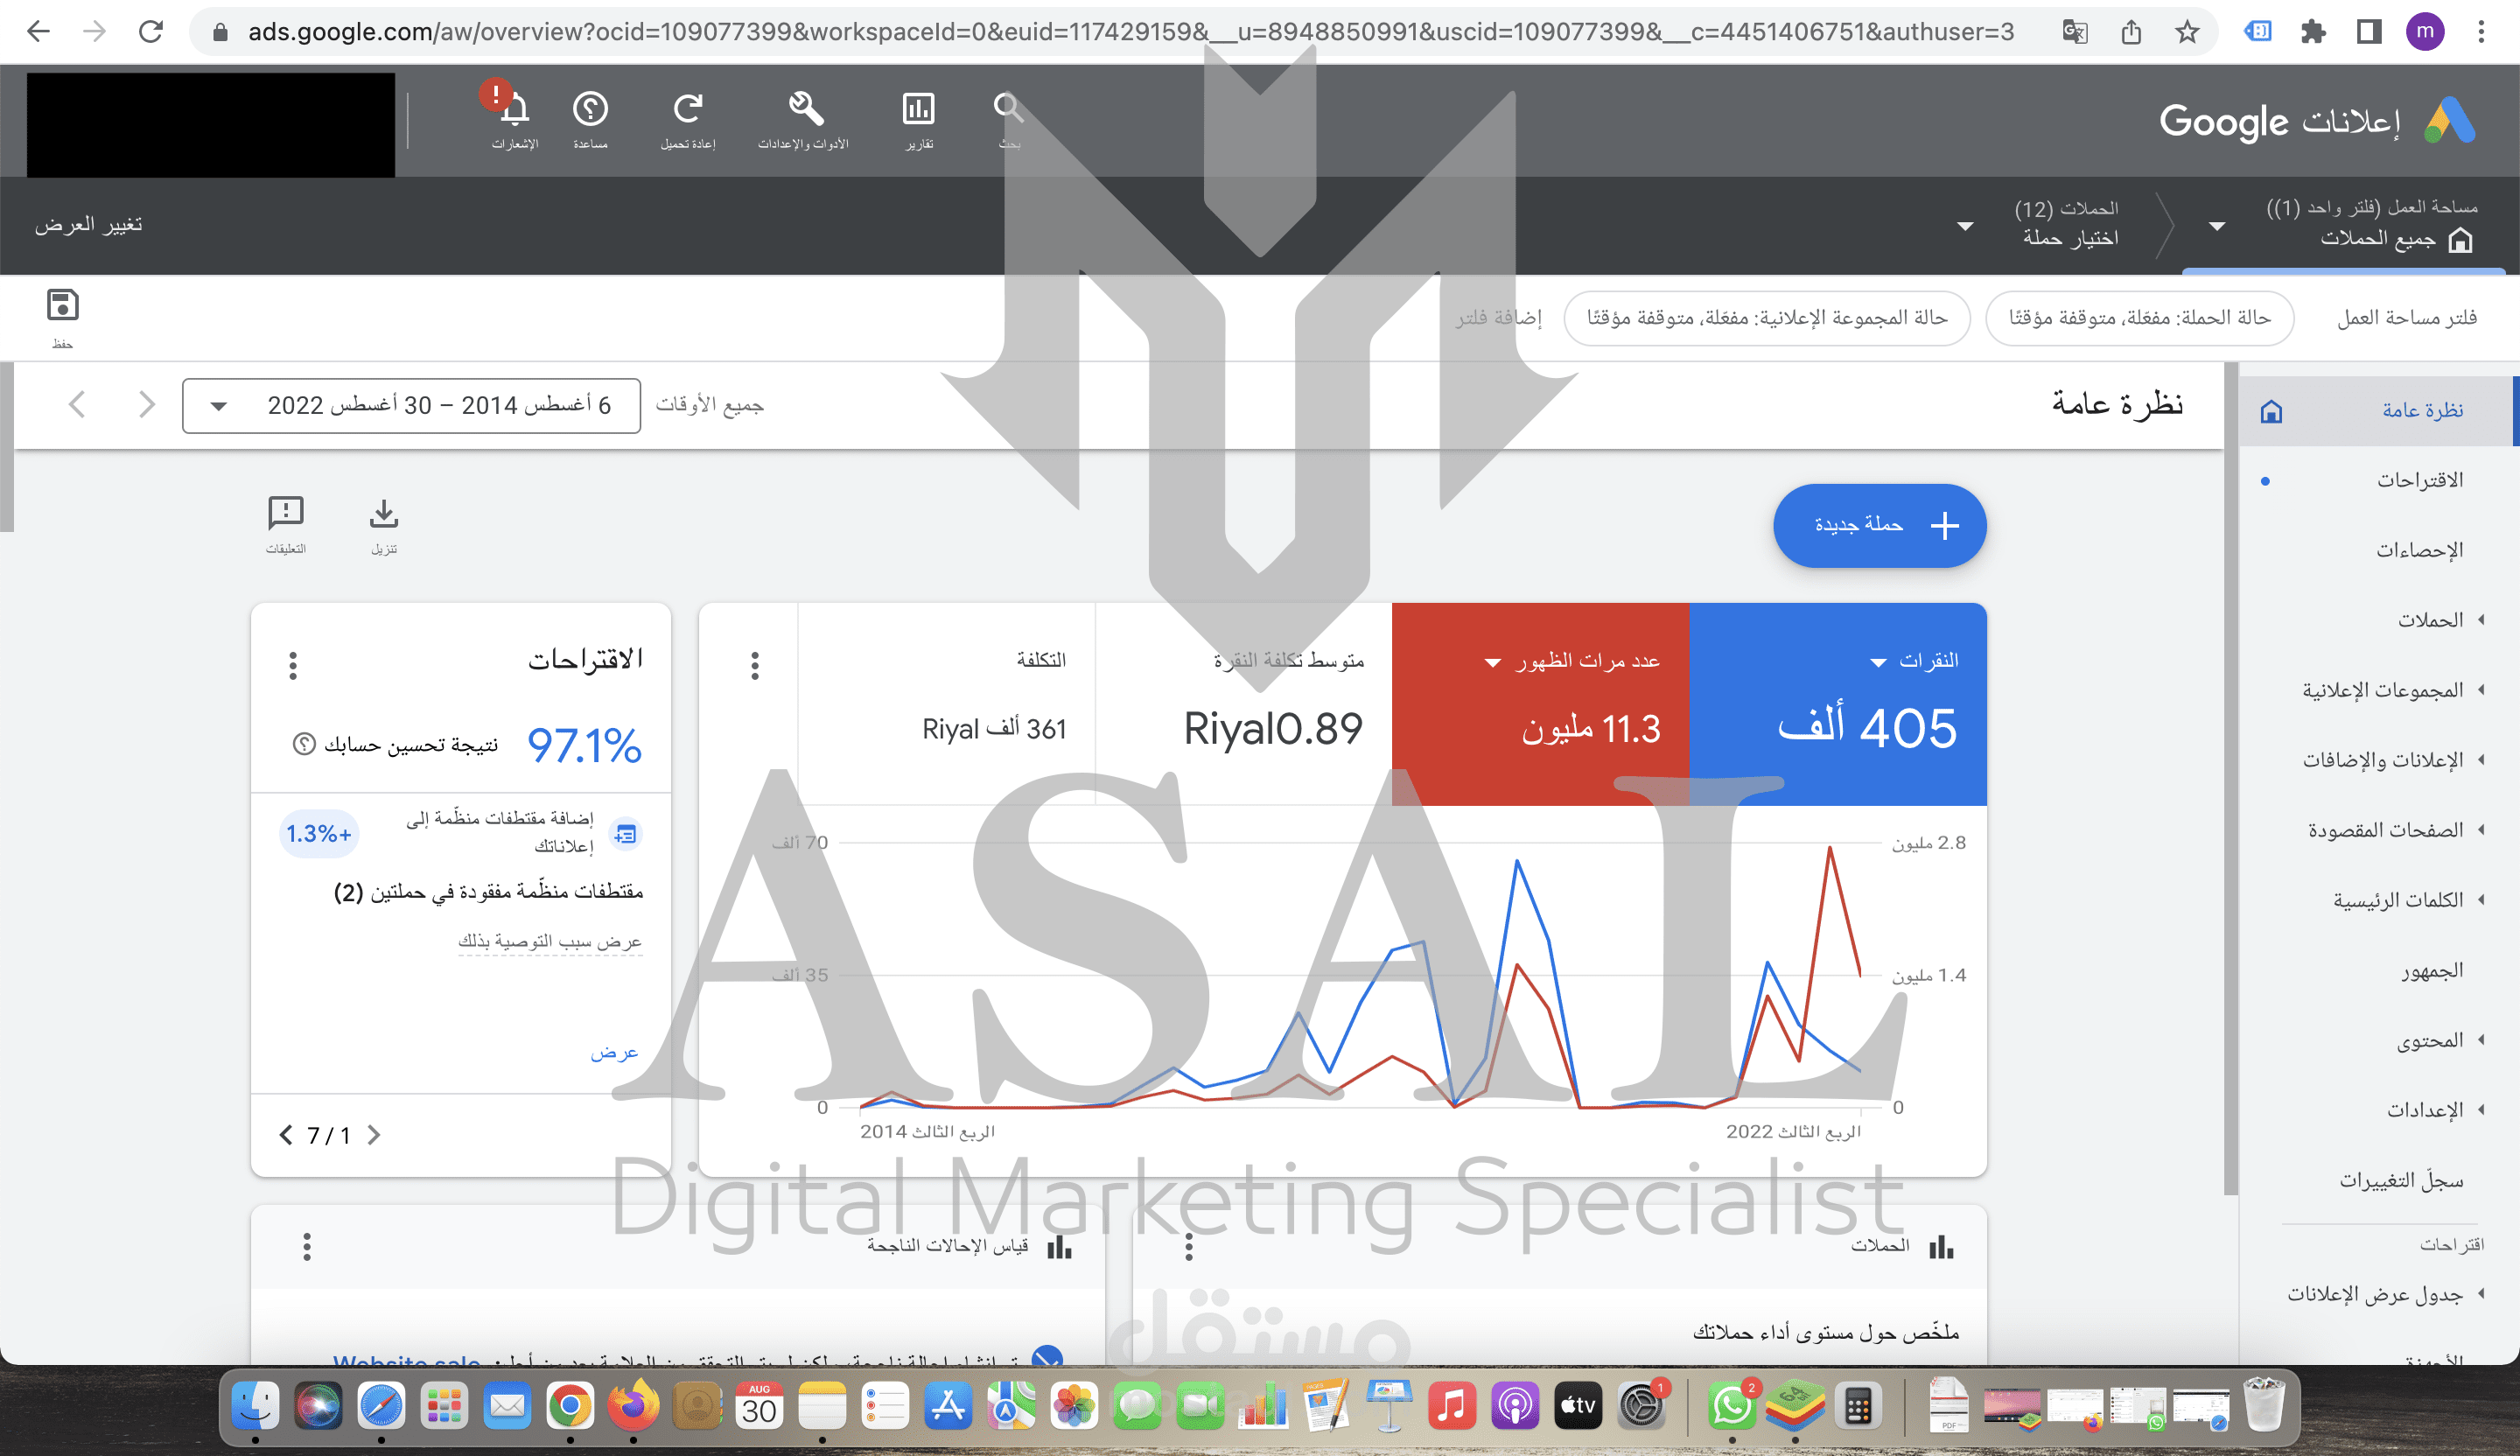
Task: Click the search magnifier icon
Action: [1008, 108]
